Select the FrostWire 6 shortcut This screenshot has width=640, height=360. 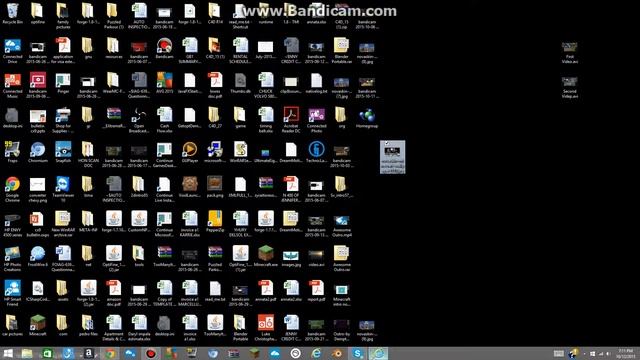click(x=38, y=256)
